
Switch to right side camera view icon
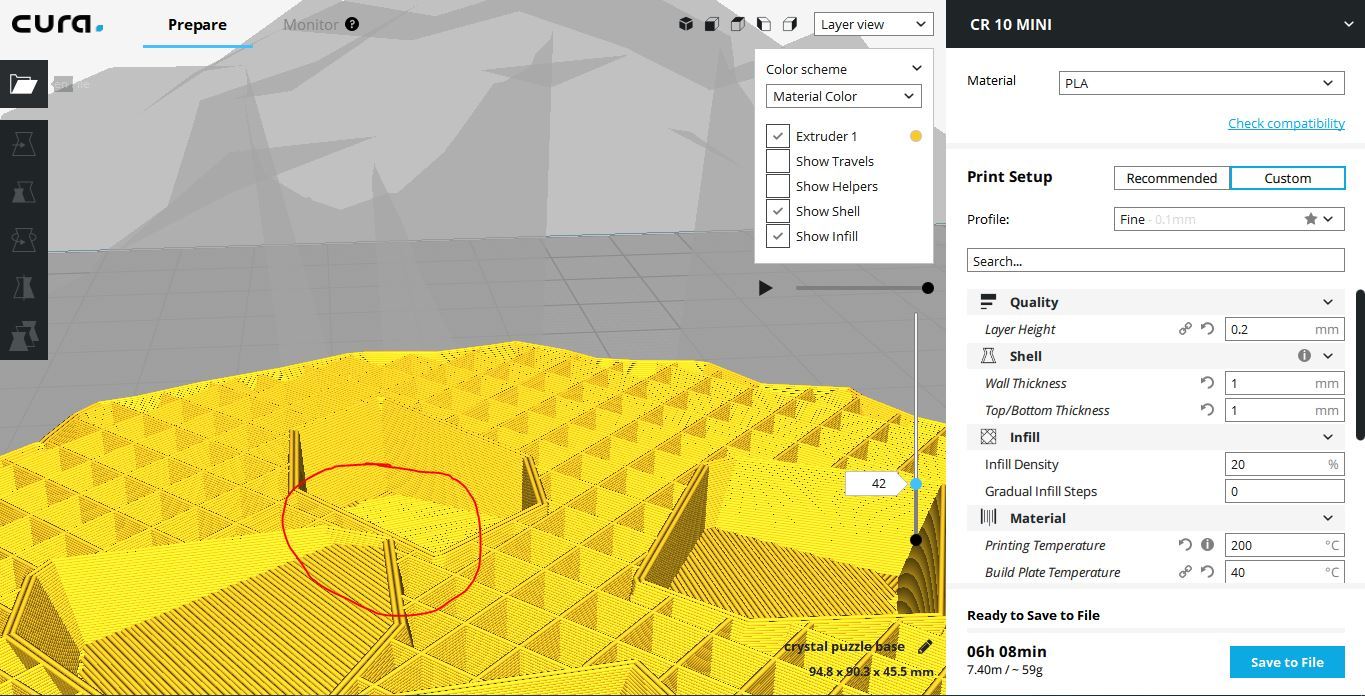coord(789,24)
